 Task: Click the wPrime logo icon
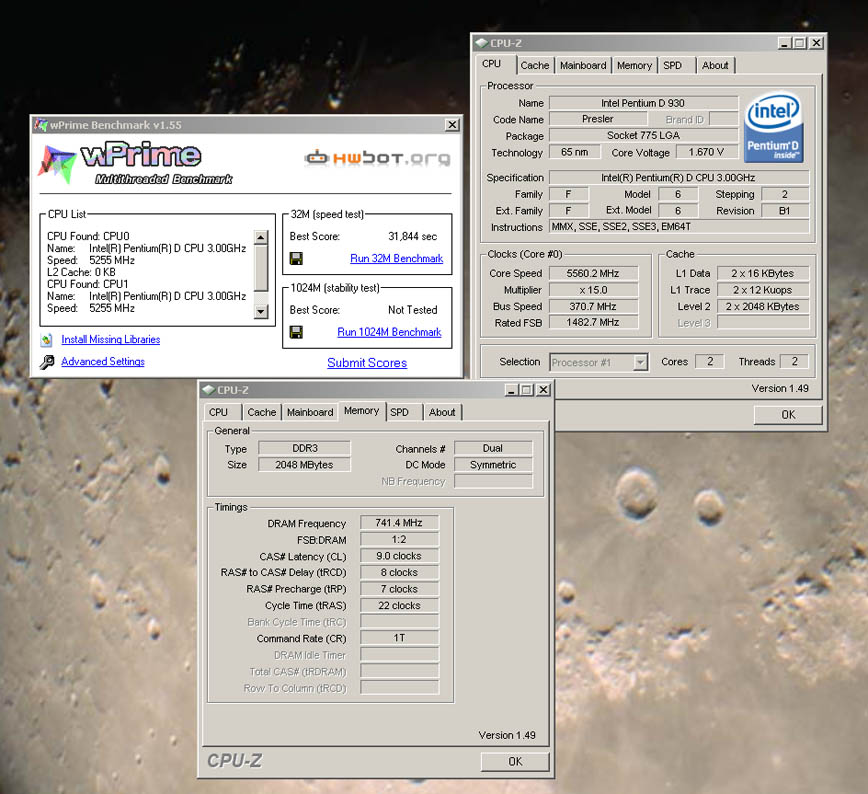pos(56,164)
